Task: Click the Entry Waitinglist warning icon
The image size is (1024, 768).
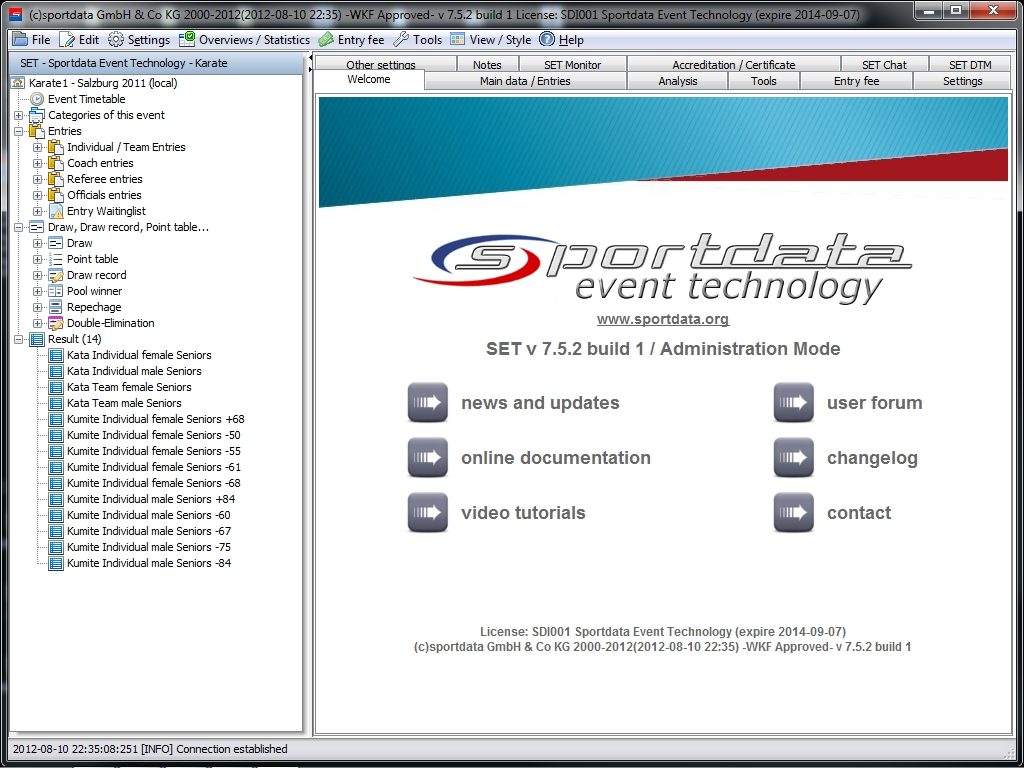Action: point(56,212)
